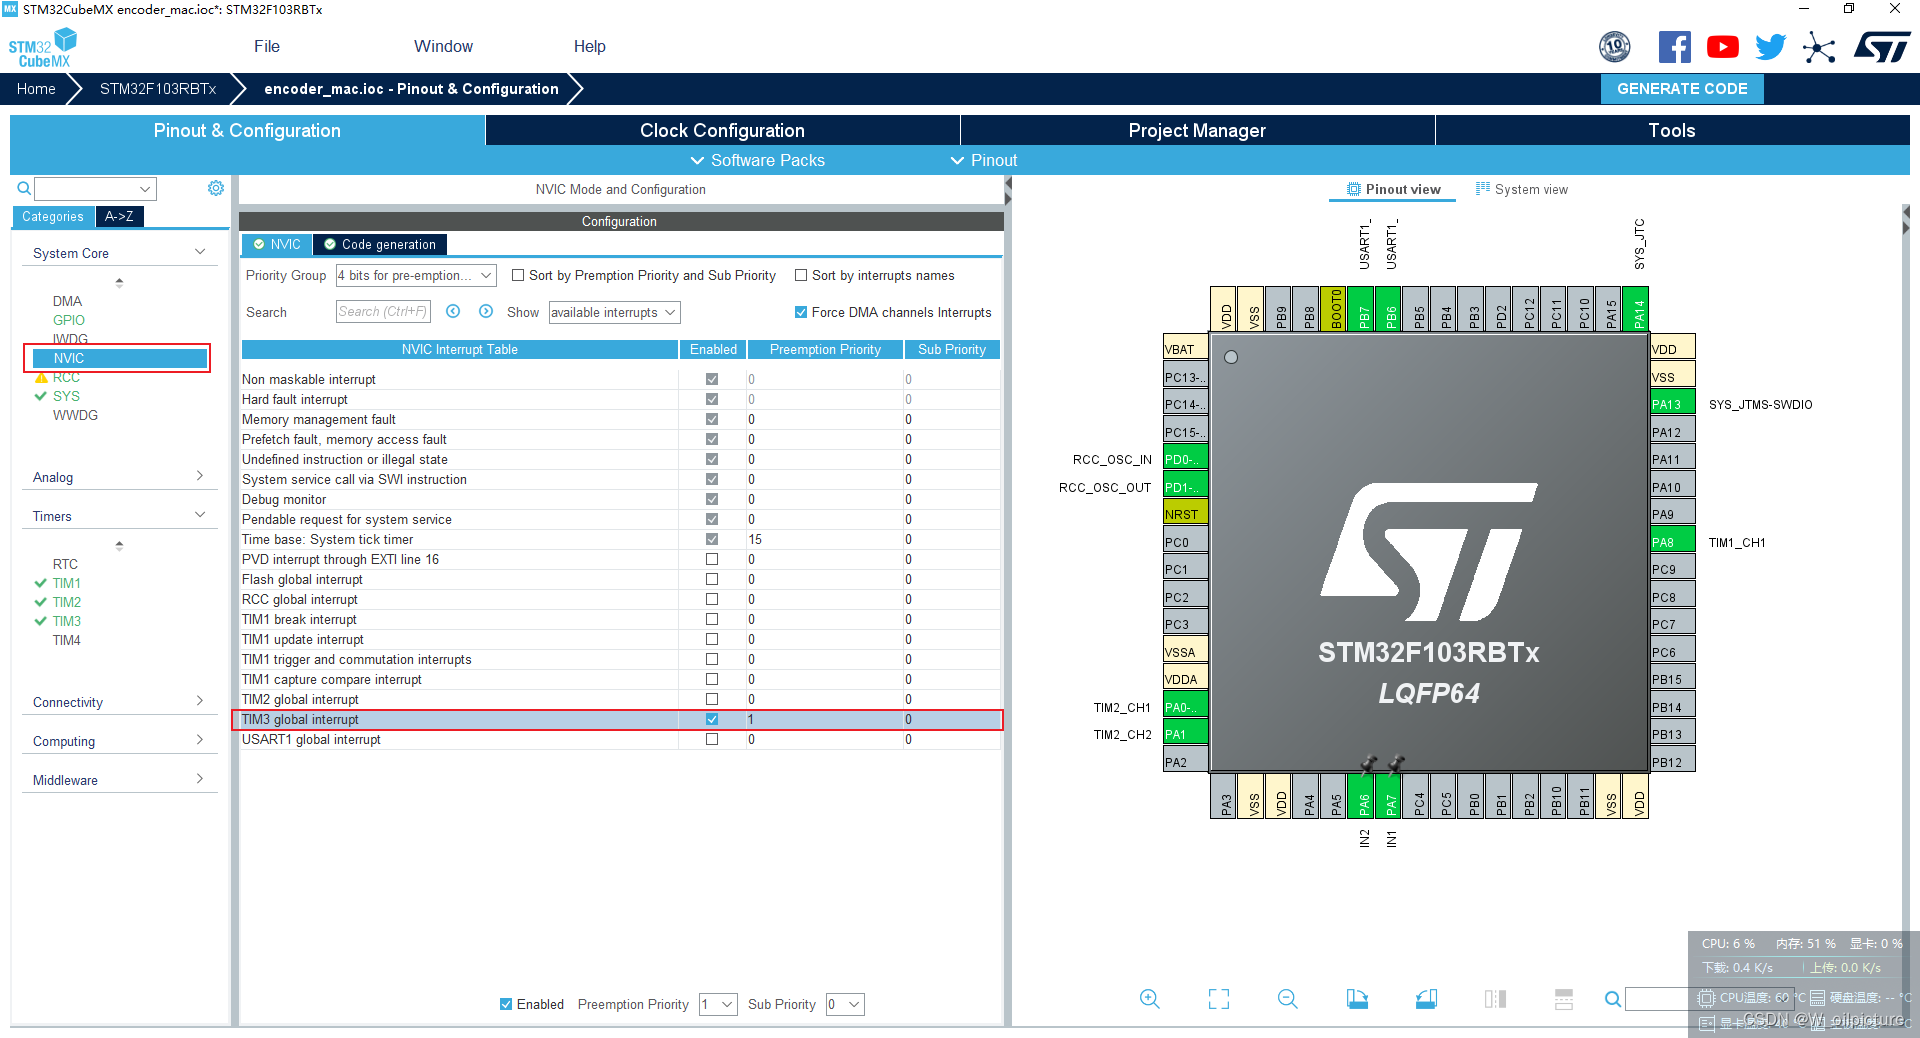Open the Software Packs dropdown
The height and width of the screenshot is (1038, 1920).
tap(758, 160)
